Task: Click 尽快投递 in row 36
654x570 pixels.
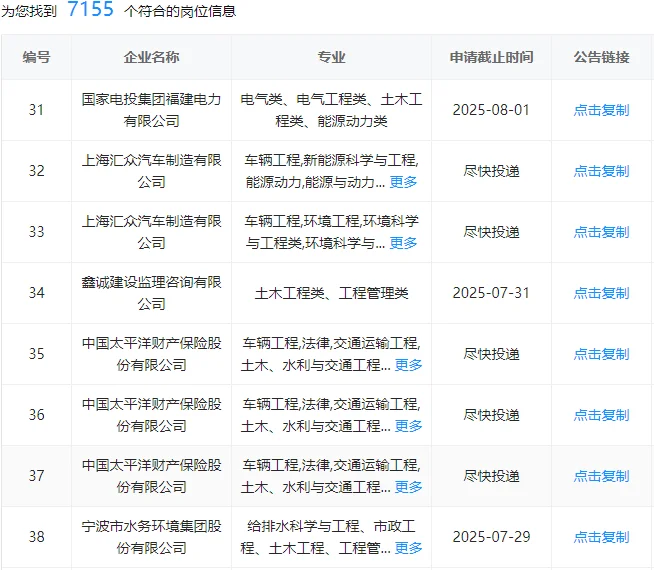Action: (x=491, y=415)
